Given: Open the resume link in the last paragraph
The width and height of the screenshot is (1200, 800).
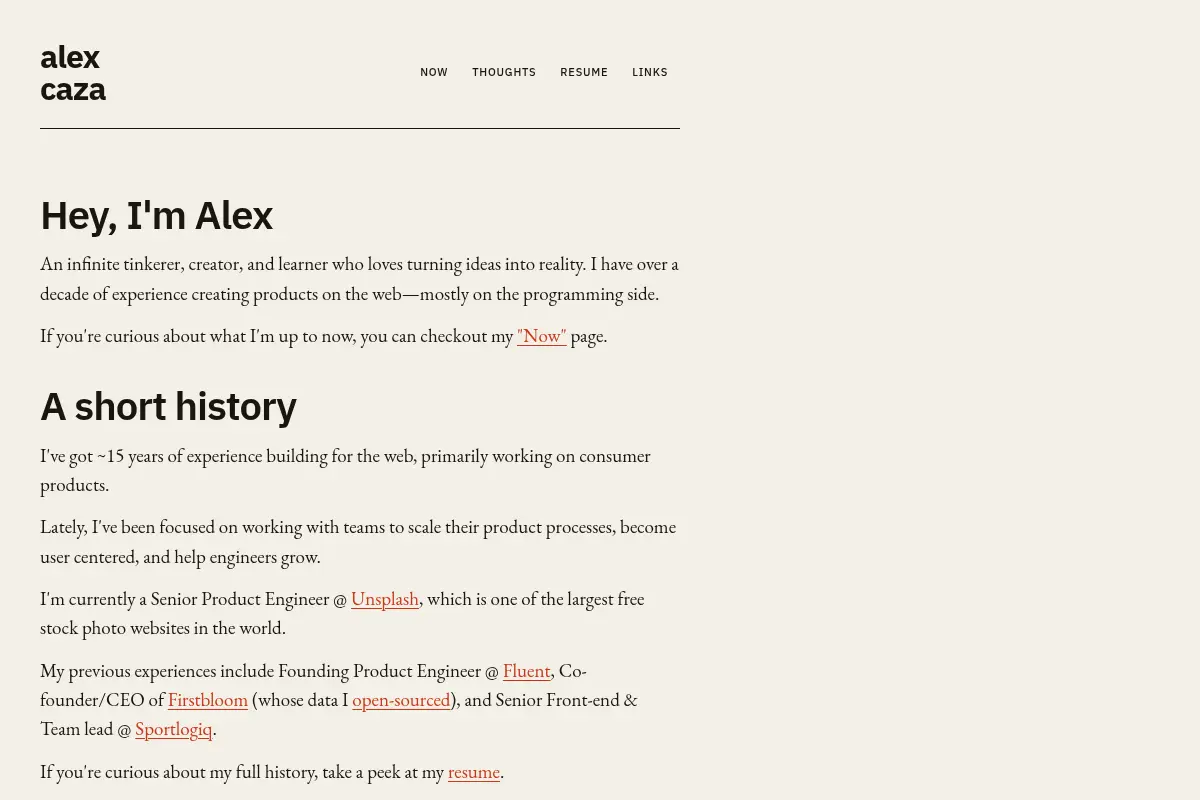Looking at the screenshot, I should click(x=474, y=772).
